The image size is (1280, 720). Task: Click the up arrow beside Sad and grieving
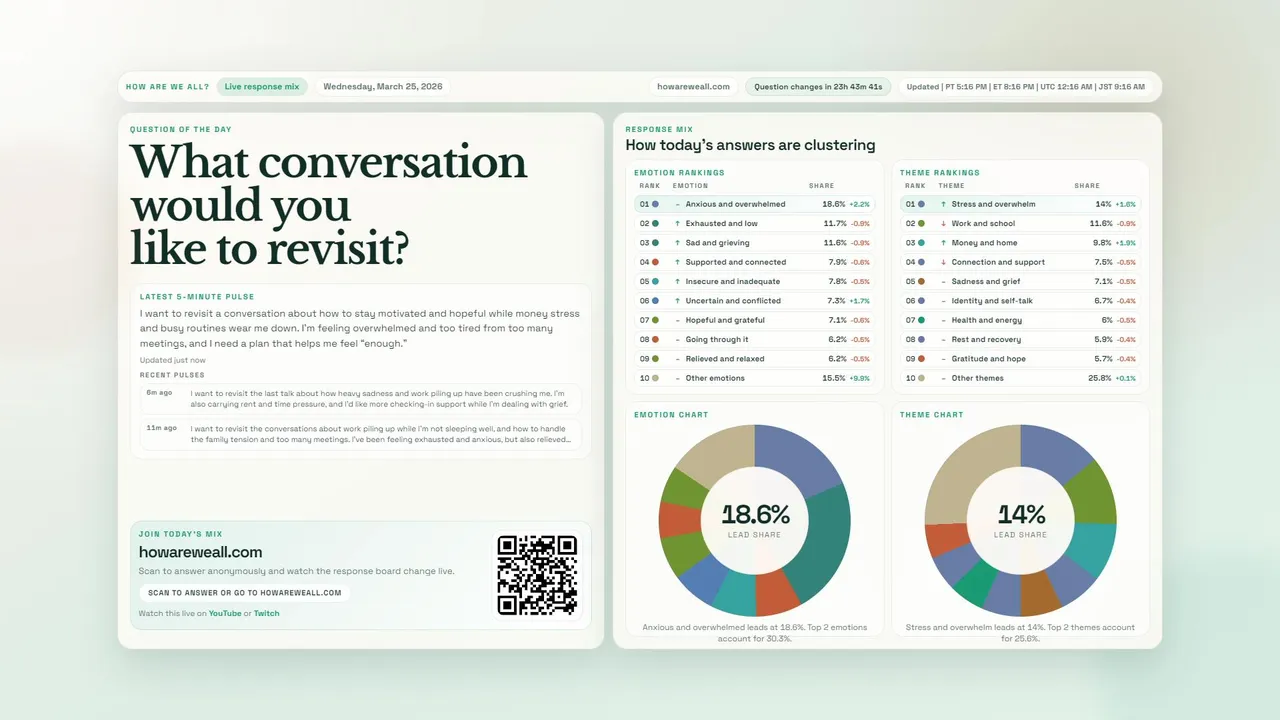coord(677,243)
